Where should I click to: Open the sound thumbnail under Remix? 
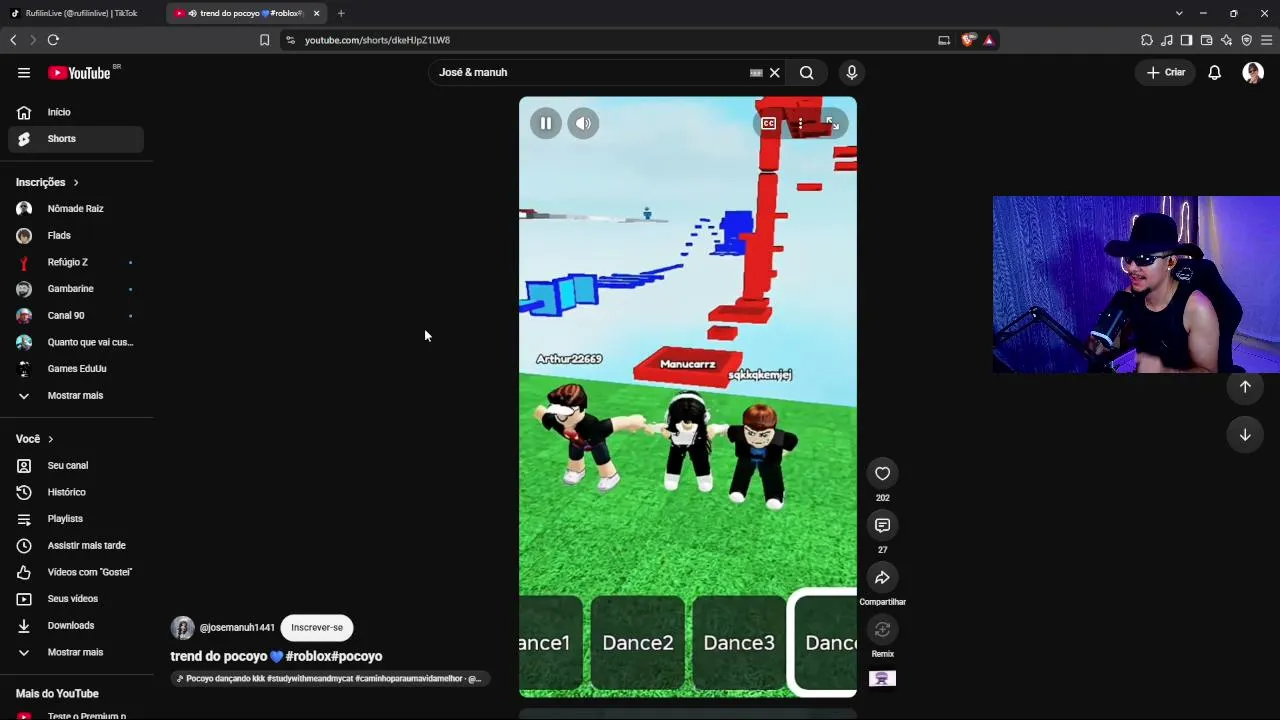tap(882, 679)
